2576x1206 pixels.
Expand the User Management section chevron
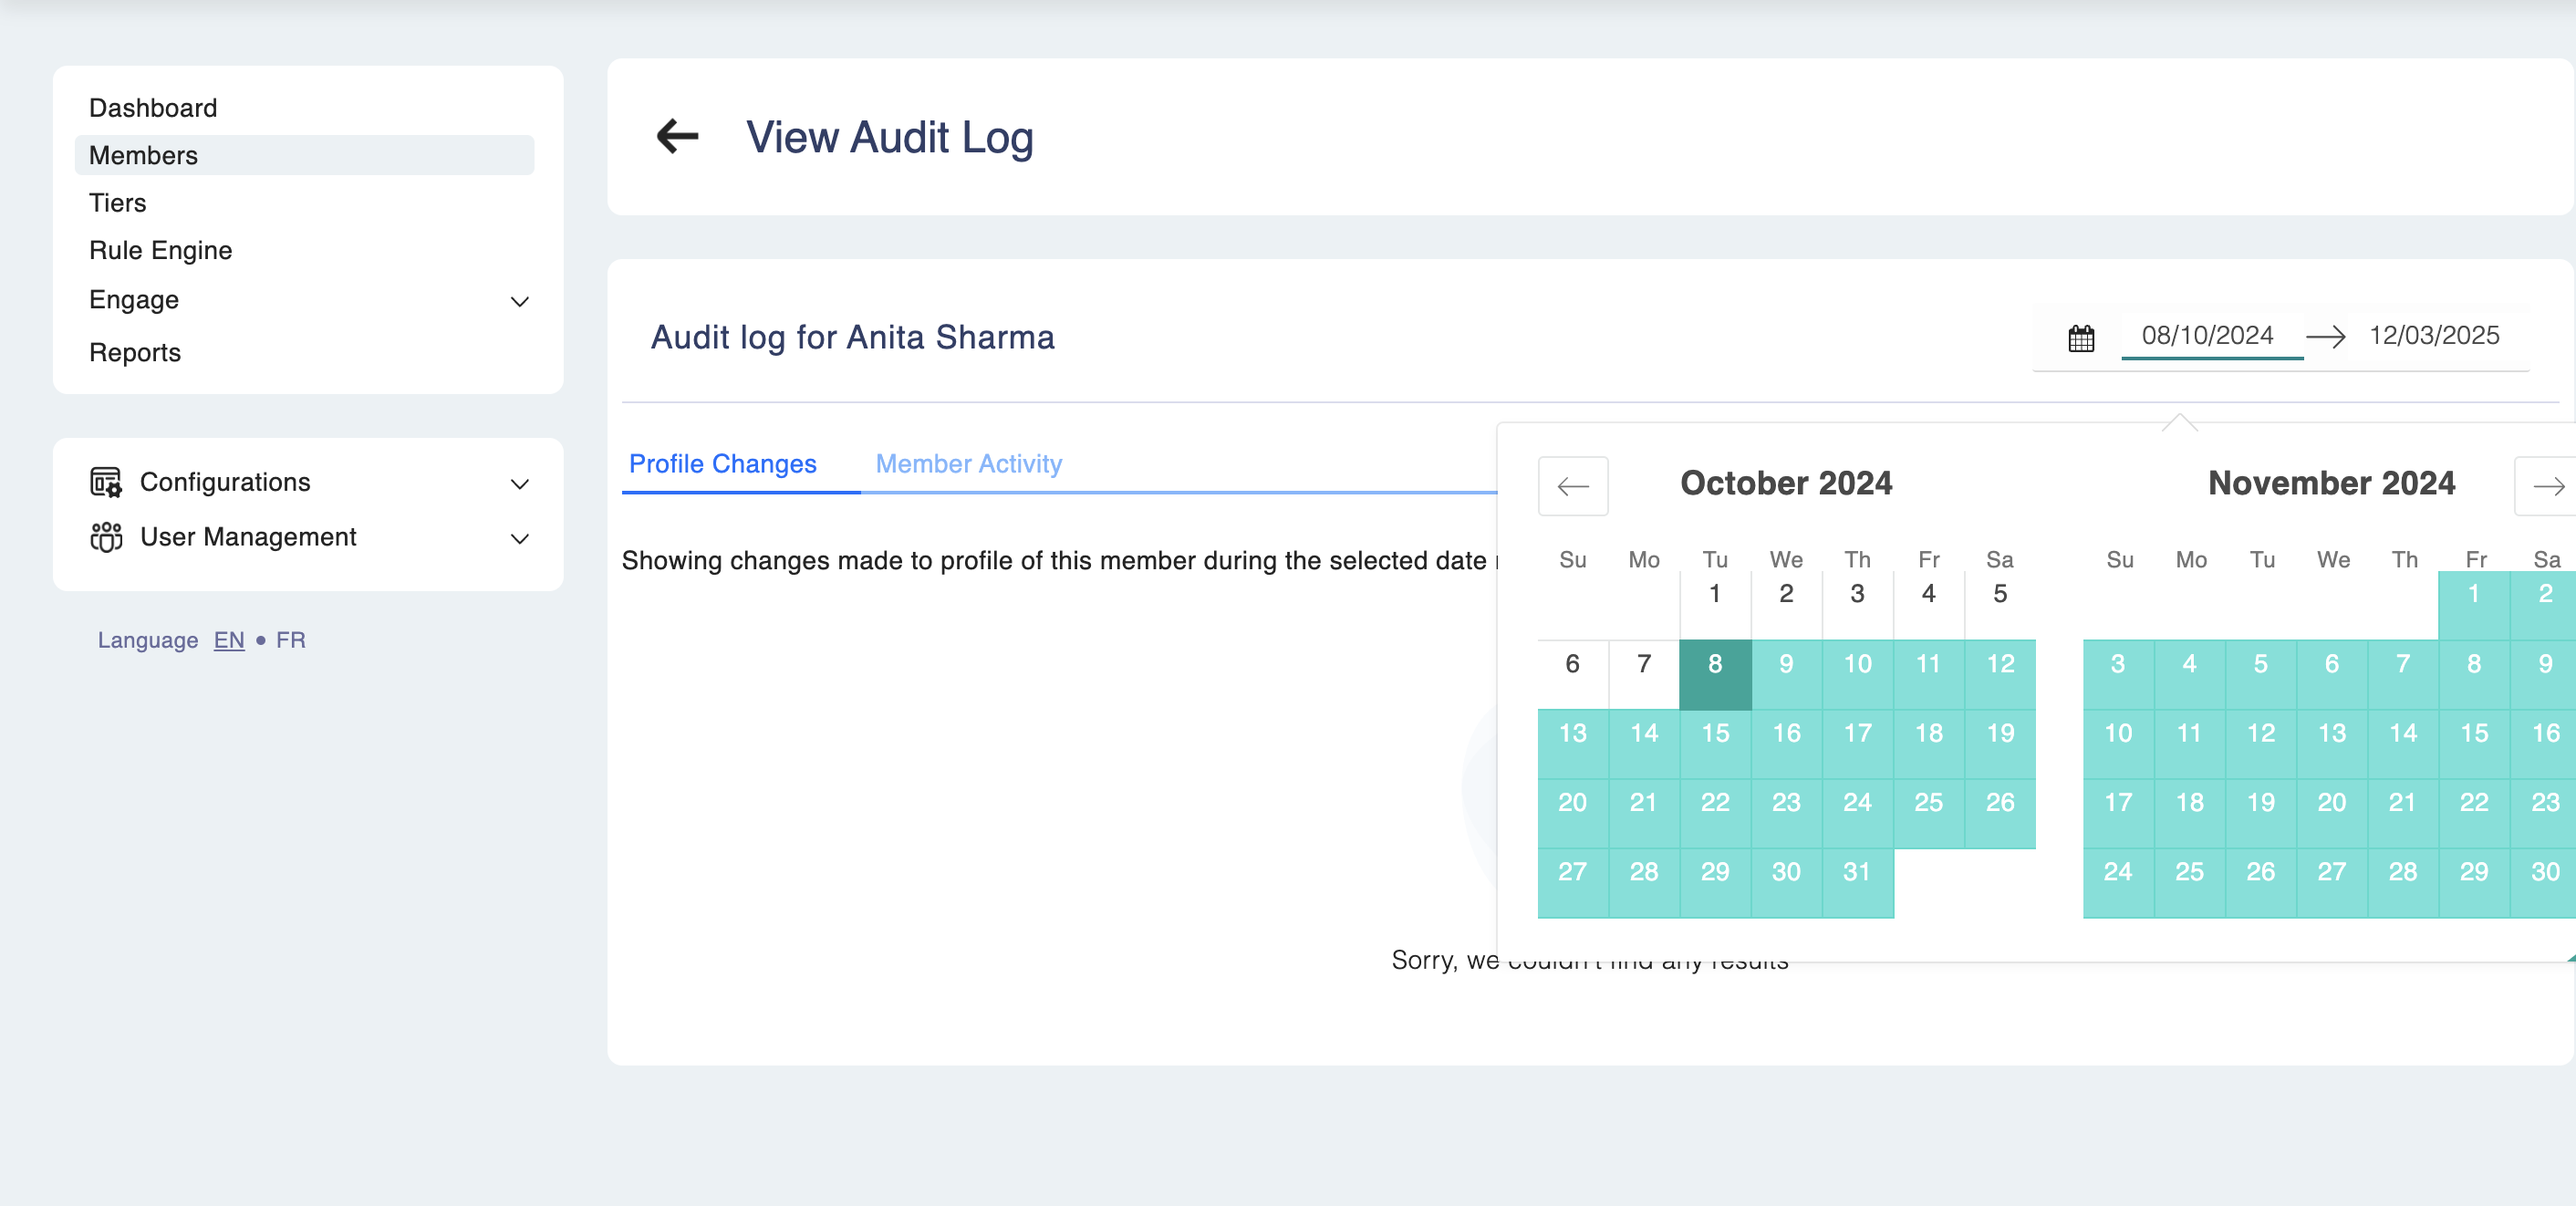coord(519,539)
